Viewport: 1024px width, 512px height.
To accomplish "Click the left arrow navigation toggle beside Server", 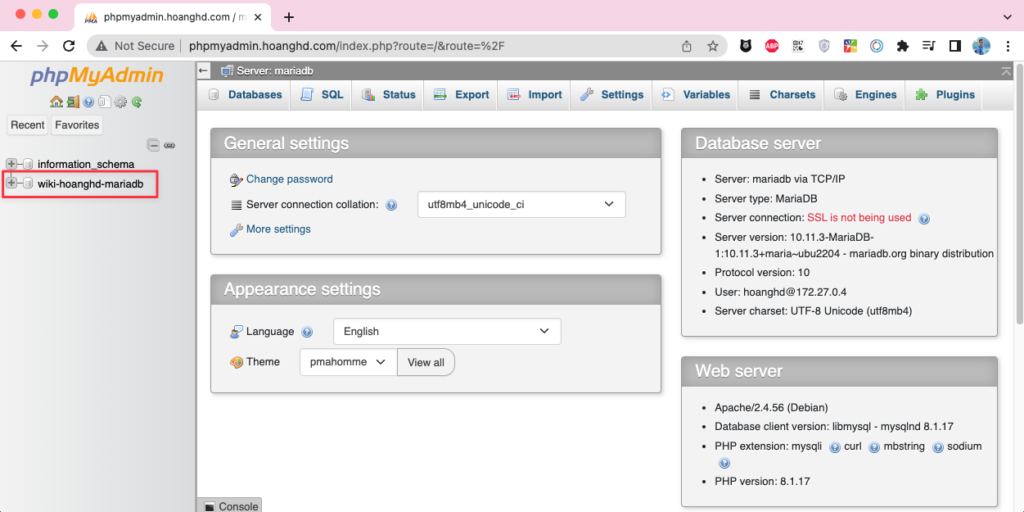I will click(204, 71).
